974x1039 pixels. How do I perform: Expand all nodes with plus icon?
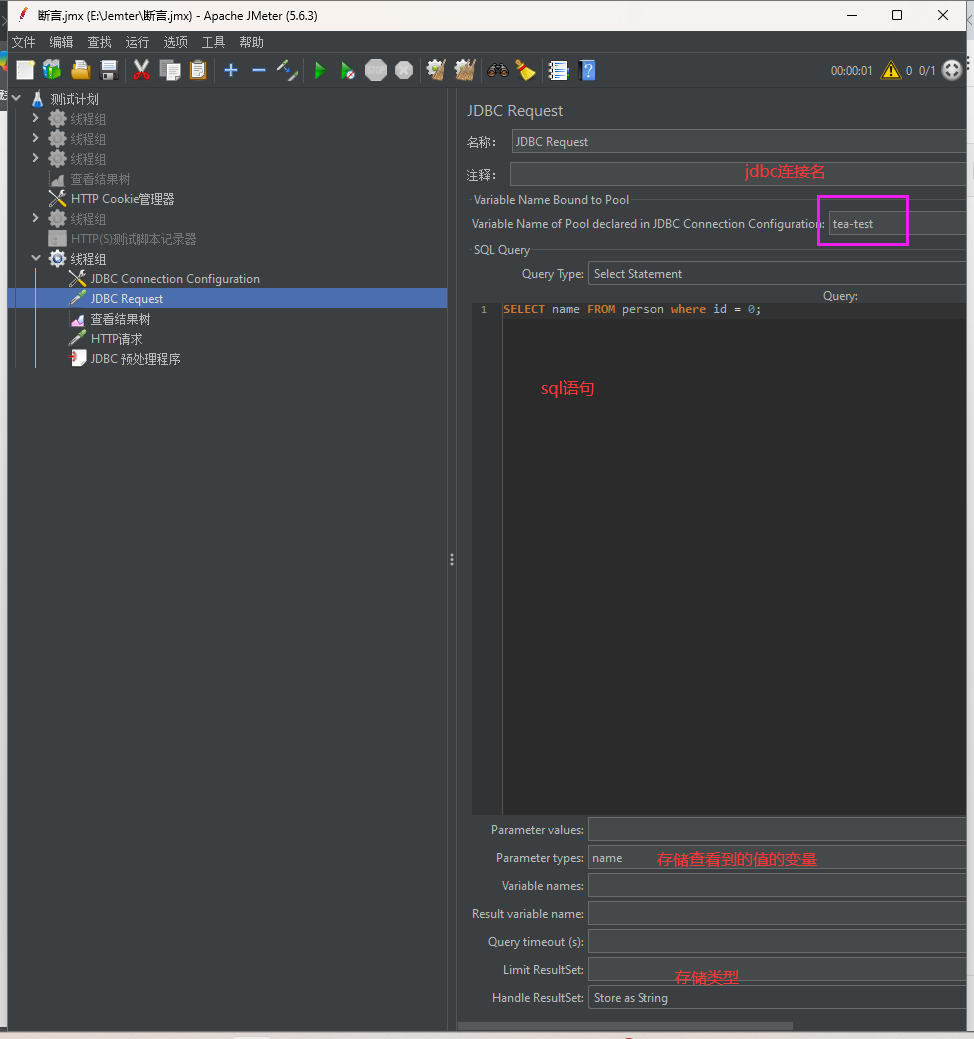pyautogui.click(x=231, y=70)
